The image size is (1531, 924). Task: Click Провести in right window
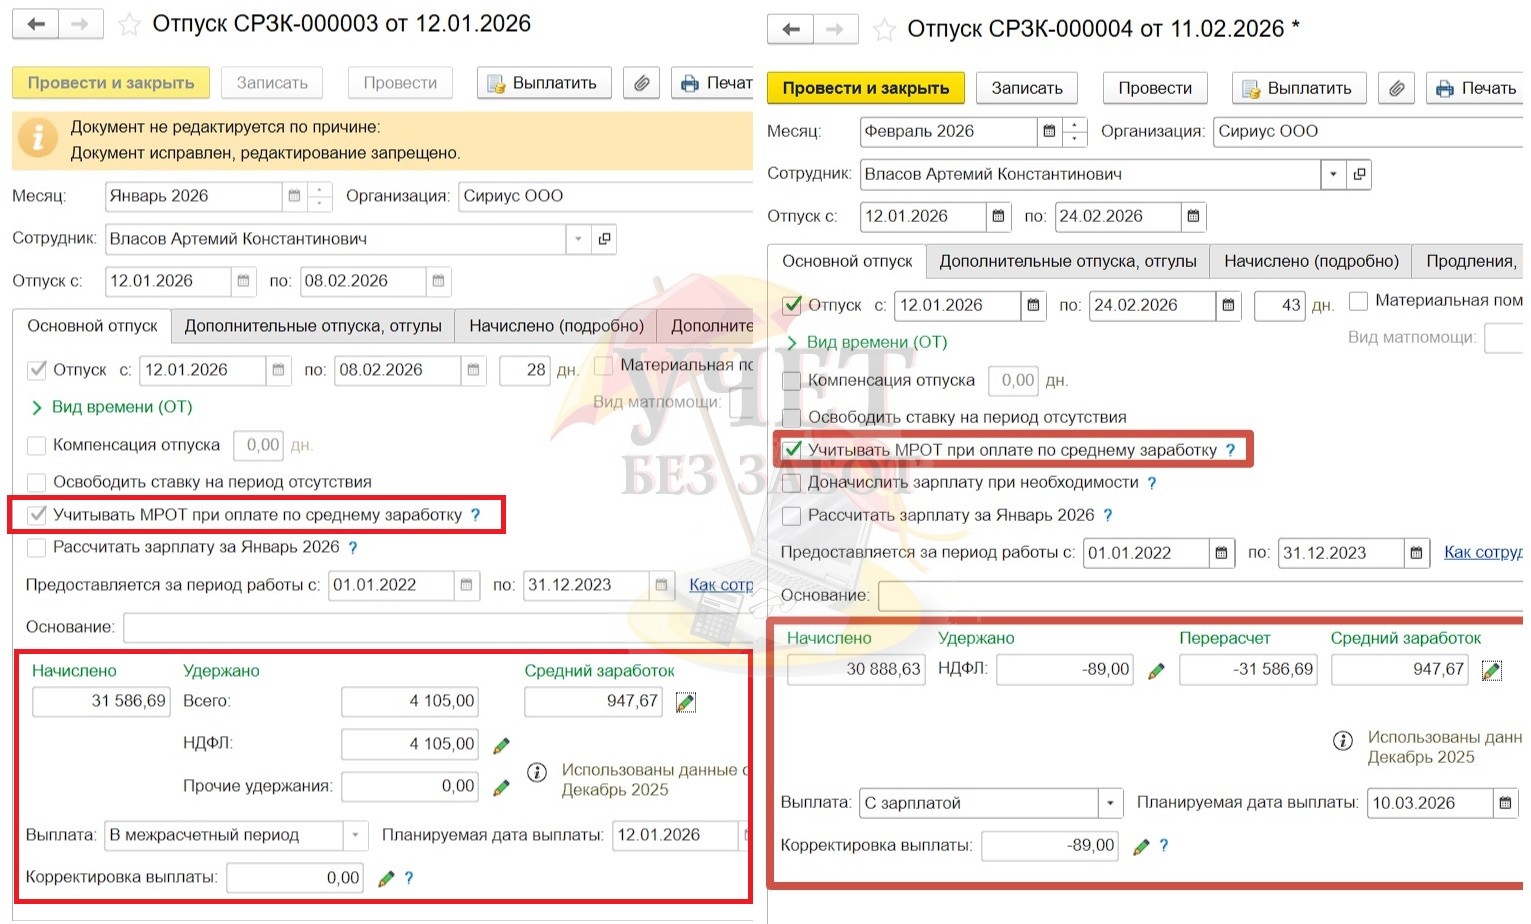(1155, 88)
